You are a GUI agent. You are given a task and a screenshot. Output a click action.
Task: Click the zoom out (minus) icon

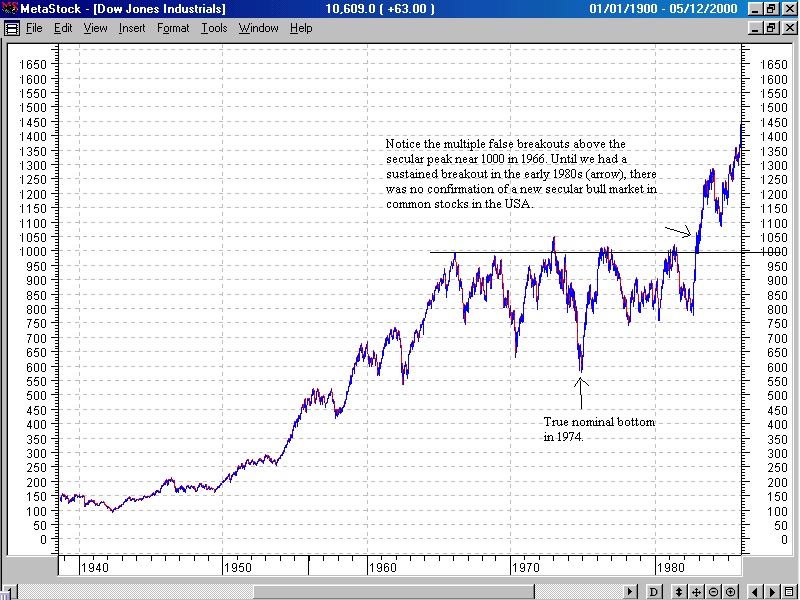713,592
